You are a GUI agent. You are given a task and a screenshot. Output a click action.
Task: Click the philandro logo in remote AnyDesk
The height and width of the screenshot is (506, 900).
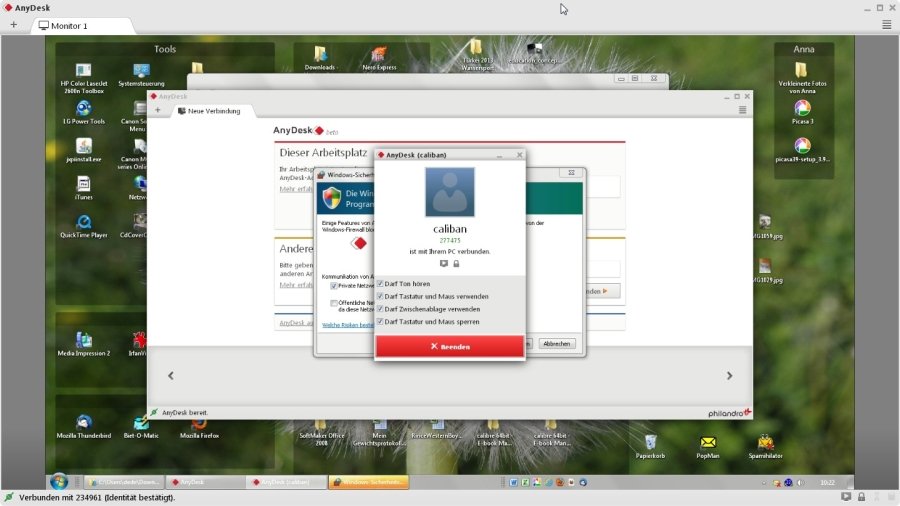(729, 412)
